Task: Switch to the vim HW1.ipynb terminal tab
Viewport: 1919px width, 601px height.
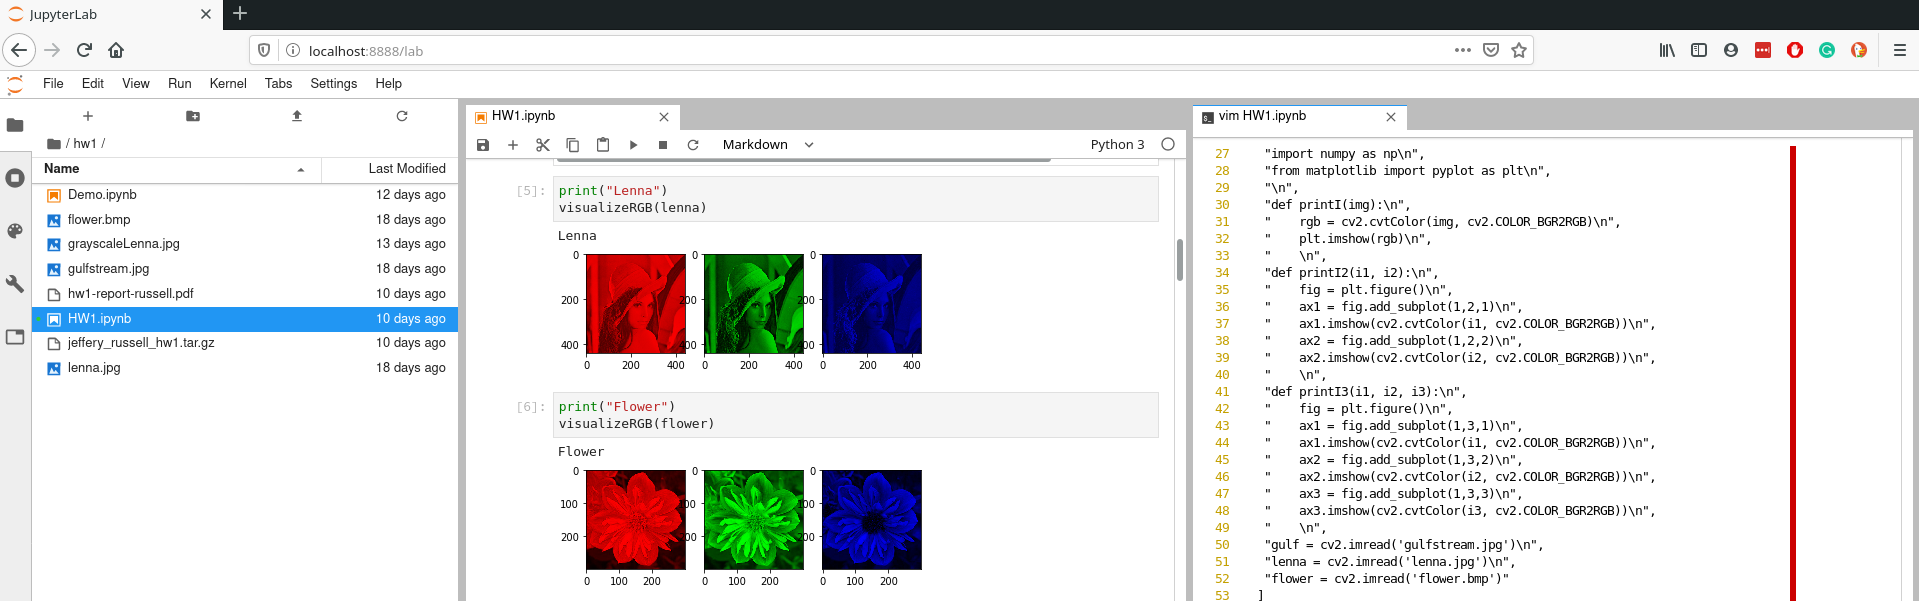Action: [x=1262, y=116]
